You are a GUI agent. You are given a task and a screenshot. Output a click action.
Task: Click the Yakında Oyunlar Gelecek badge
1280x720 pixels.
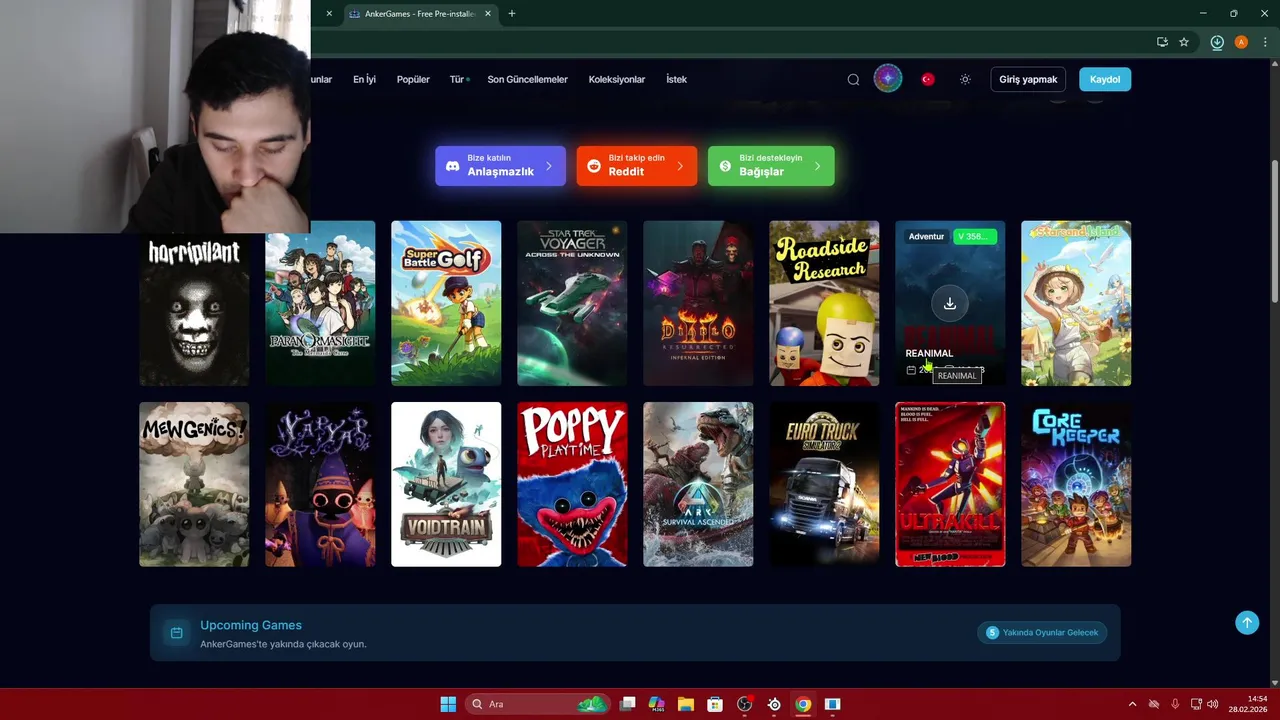(x=1042, y=632)
